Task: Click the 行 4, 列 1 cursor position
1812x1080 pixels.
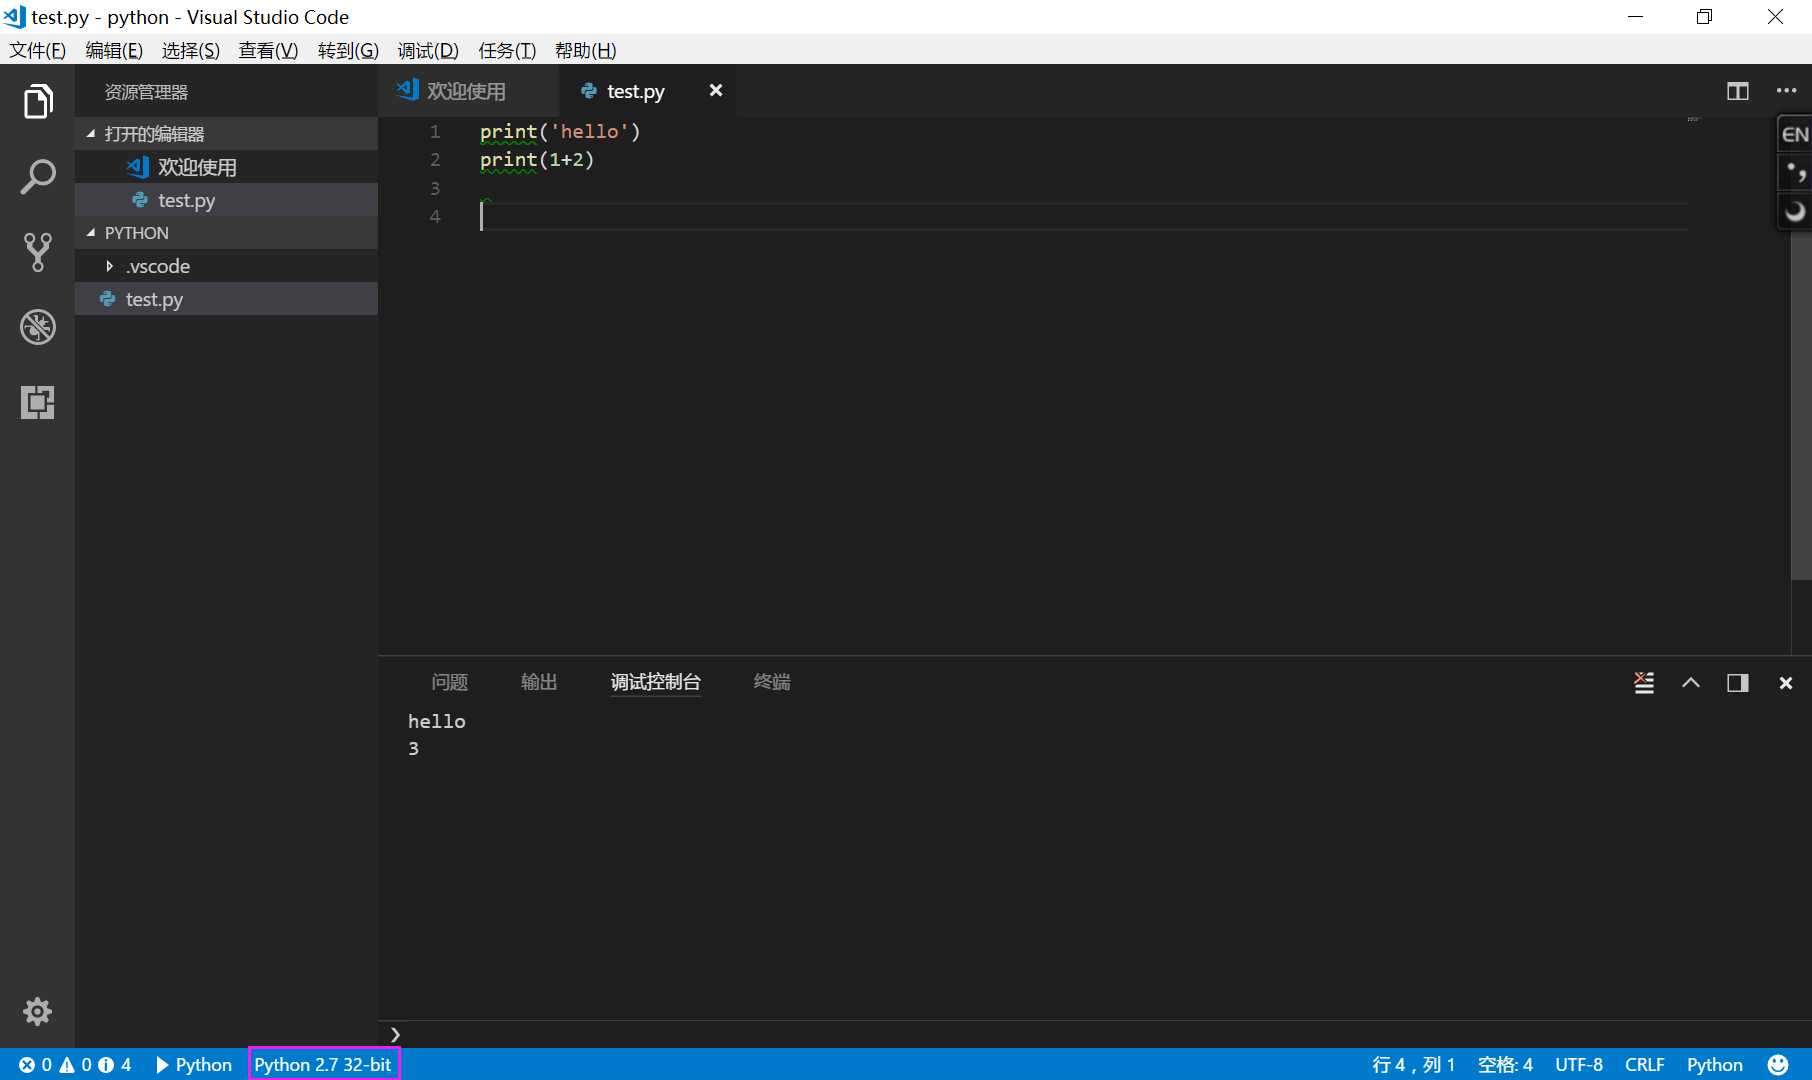Action: pos(1413,1065)
